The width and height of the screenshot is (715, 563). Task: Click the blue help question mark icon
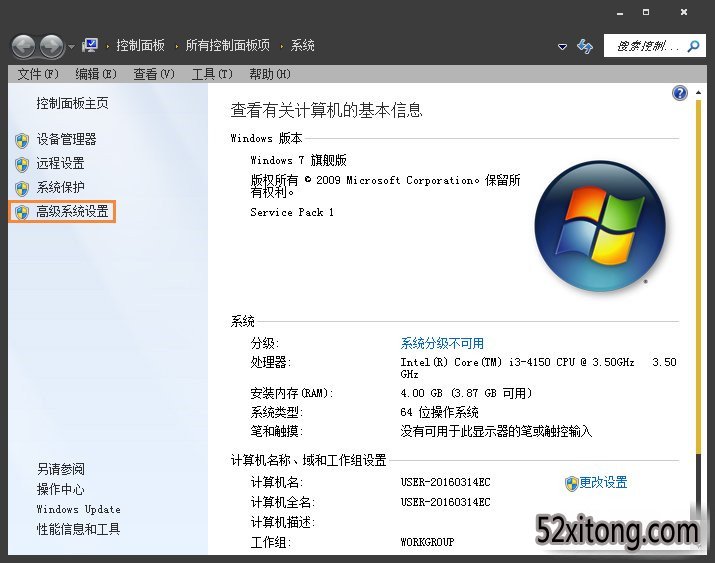(x=679, y=93)
